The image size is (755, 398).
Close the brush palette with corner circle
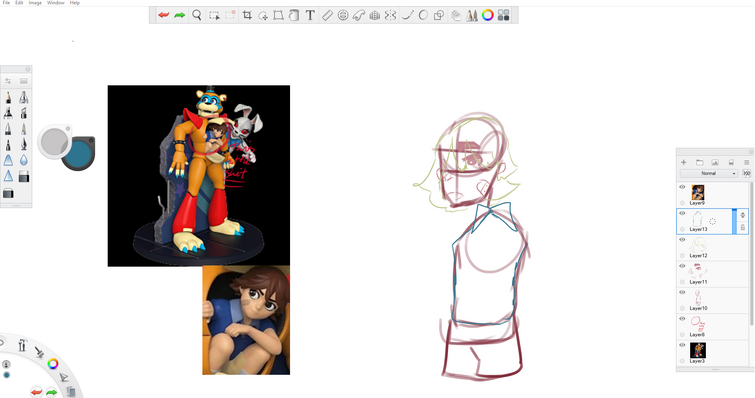click(27, 69)
